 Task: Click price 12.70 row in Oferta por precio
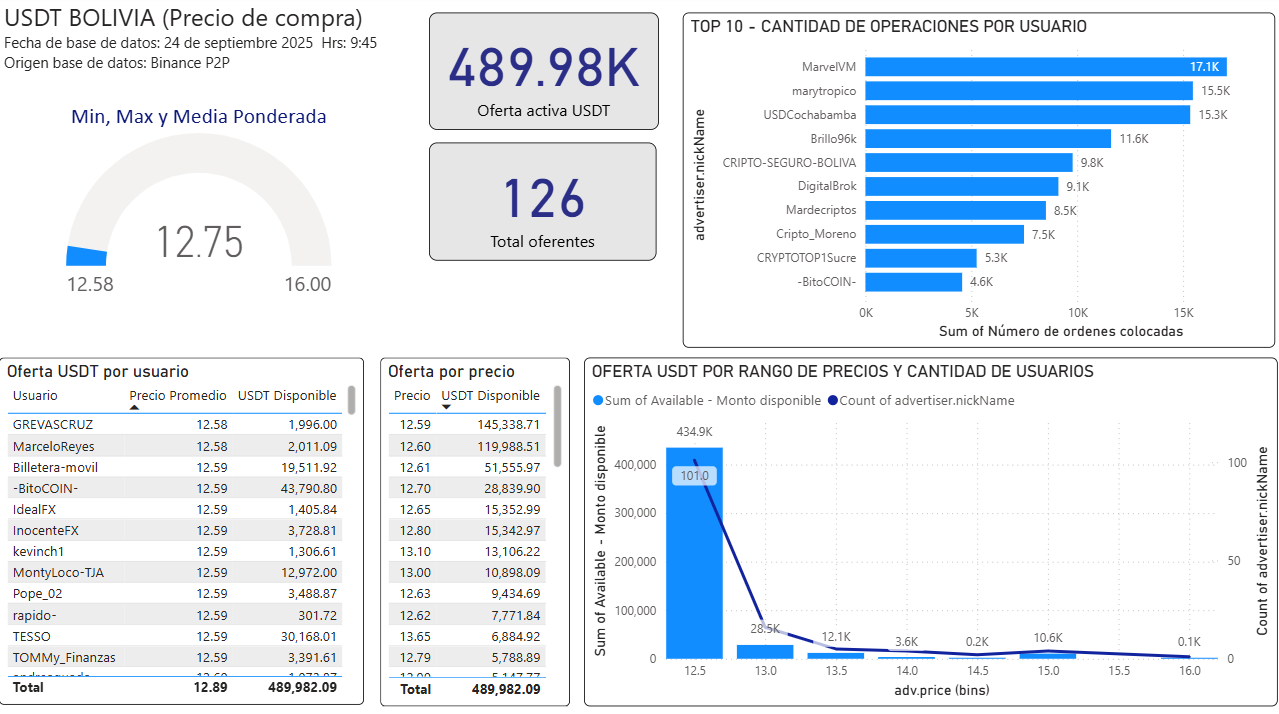click(467, 488)
